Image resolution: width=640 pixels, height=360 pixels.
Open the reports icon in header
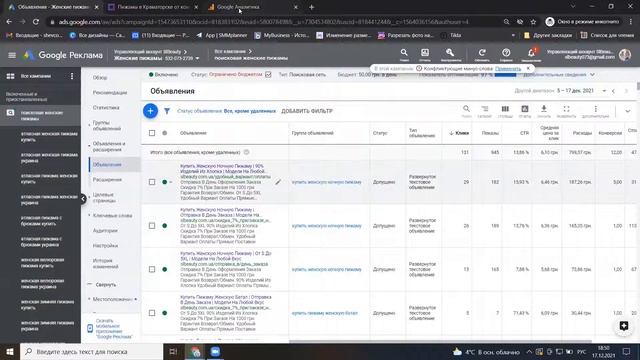[424, 54]
